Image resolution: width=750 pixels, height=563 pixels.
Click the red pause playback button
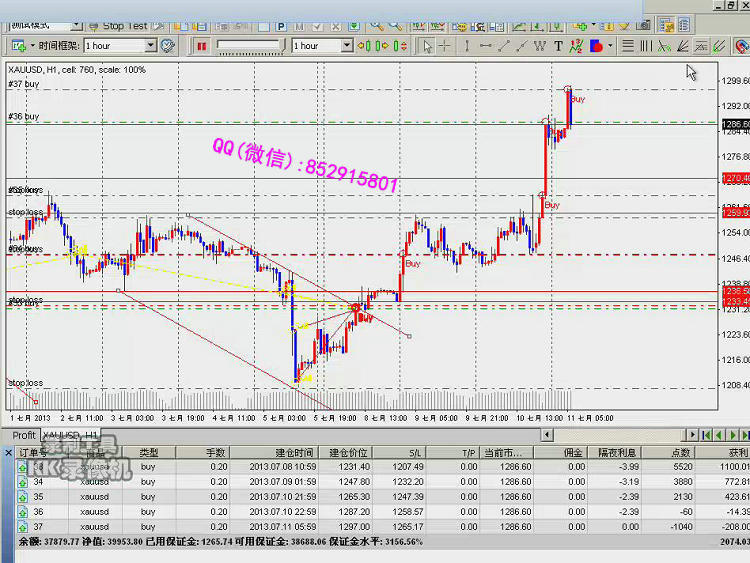tap(202, 45)
